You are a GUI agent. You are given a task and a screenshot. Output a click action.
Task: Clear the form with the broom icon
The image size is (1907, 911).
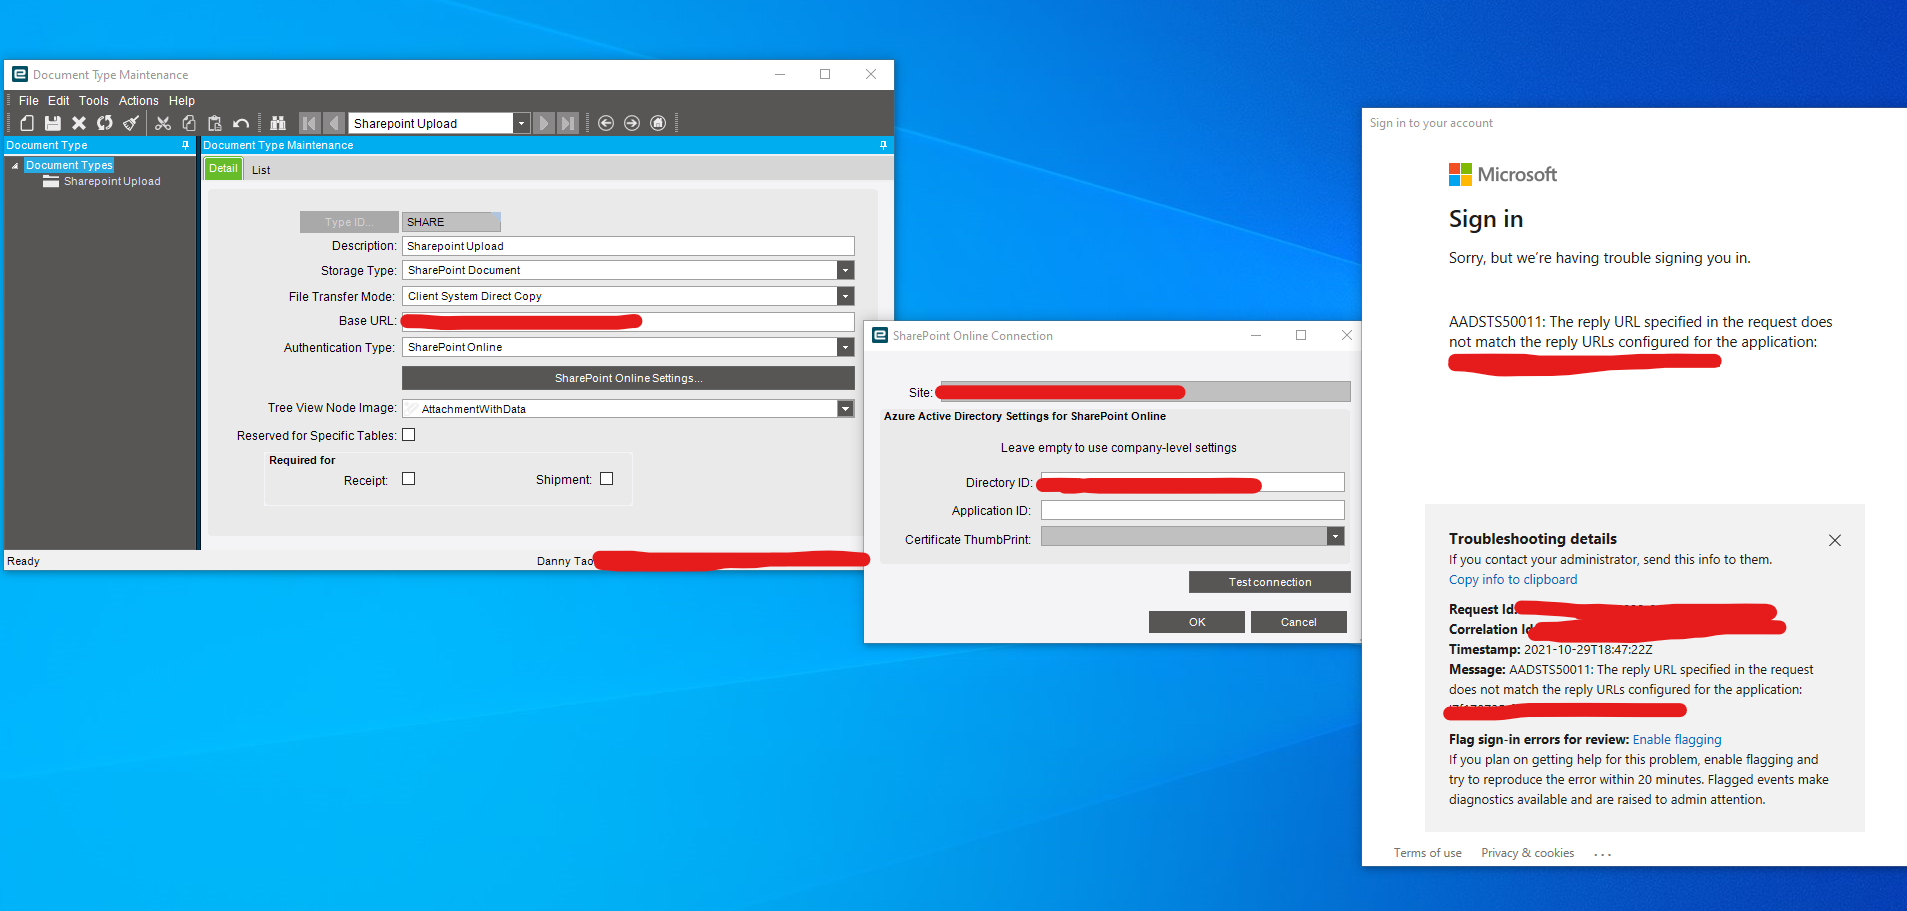pos(131,123)
